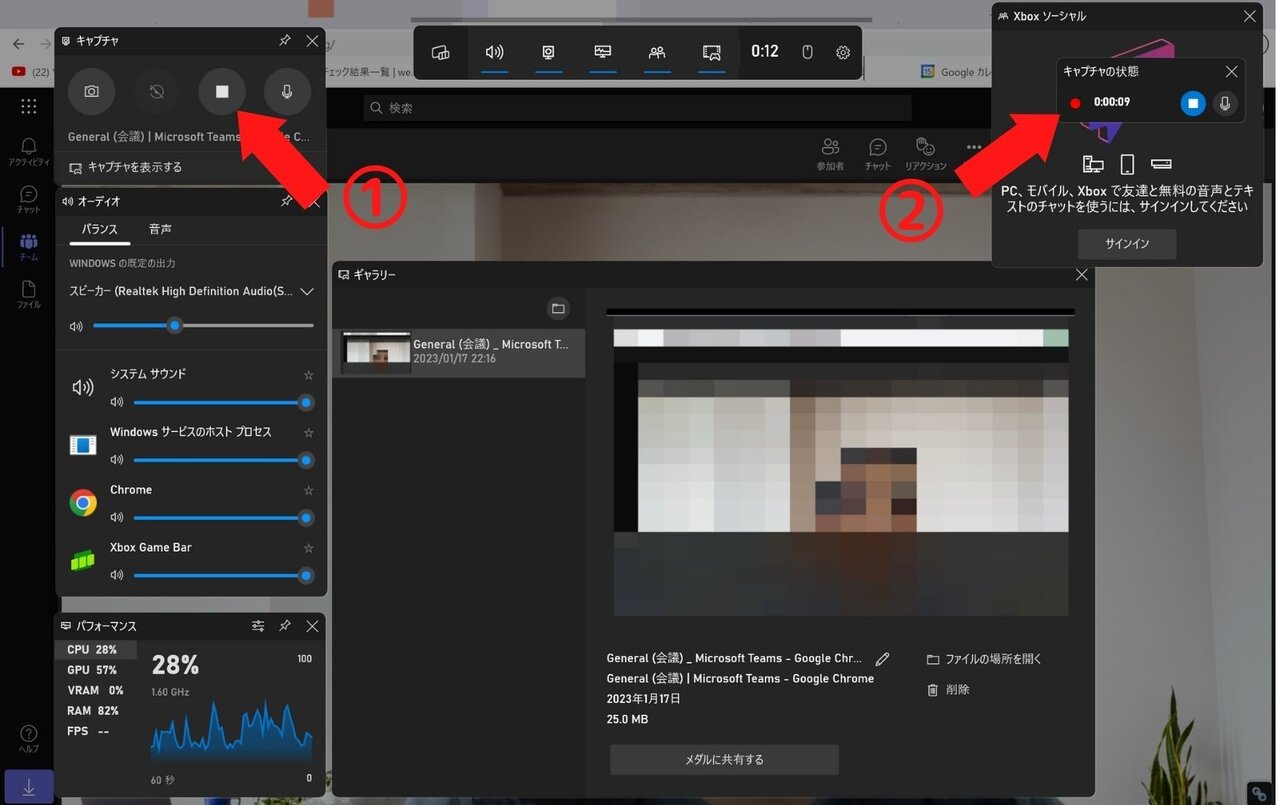Open リアクション in Teams meeting toolbar
The width and height of the screenshot is (1280, 805).
(925, 154)
